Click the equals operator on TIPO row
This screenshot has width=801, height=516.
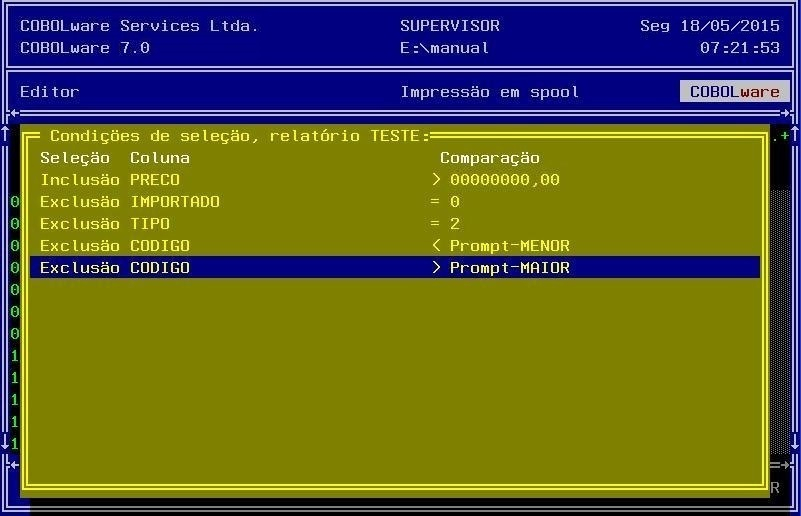pyautogui.click(x=435, y=224)
